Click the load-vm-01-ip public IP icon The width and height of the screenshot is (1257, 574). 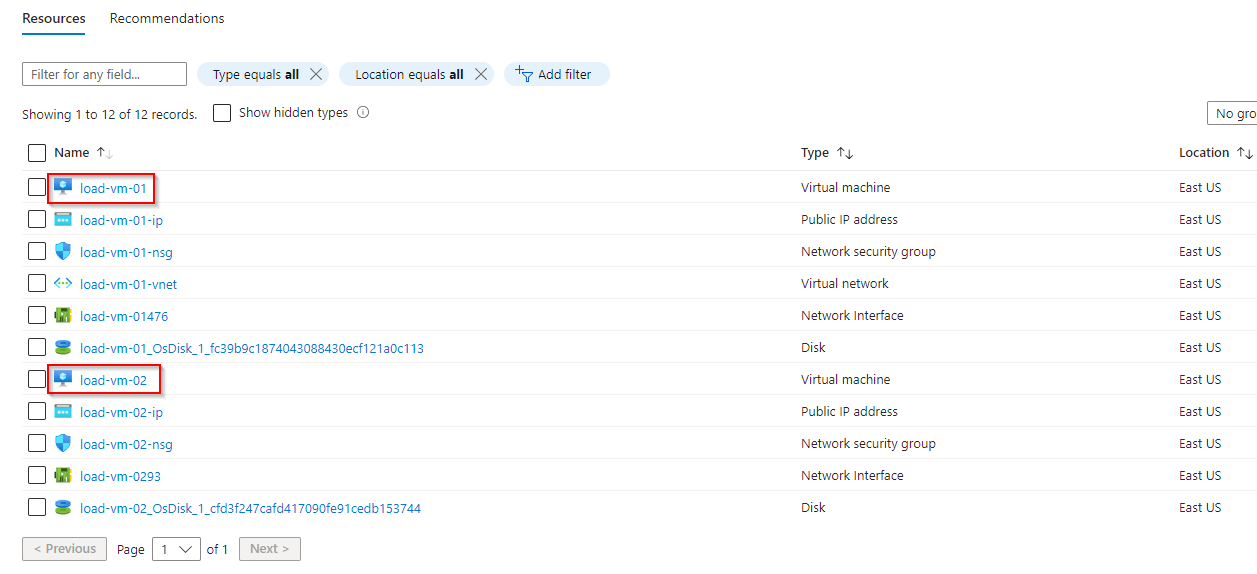point(63,219)
